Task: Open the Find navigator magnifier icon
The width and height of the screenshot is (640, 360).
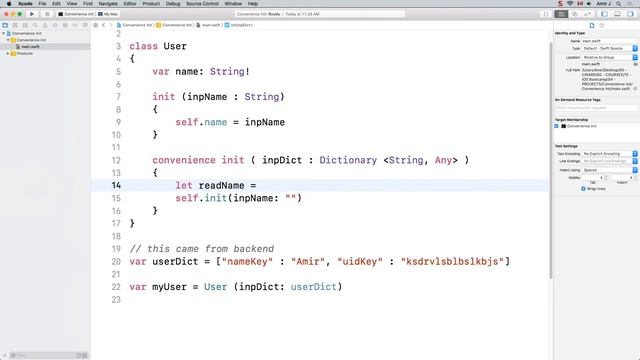Action: click(35, 25)
